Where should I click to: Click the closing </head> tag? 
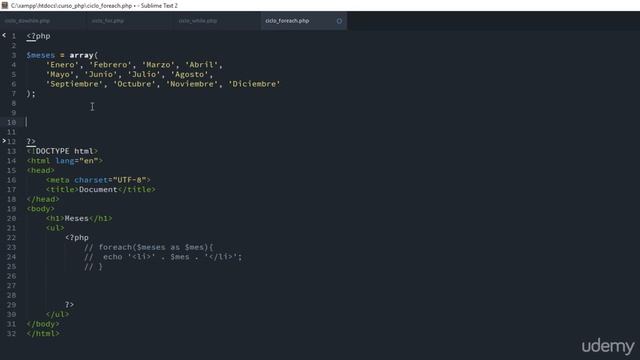[x=43, y=199]
